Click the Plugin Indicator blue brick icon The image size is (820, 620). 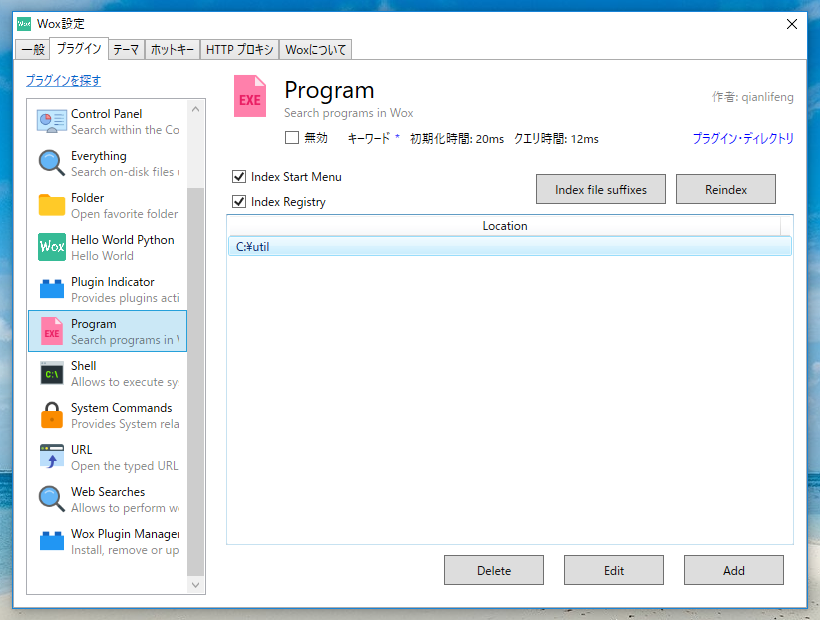pos(52,289)
